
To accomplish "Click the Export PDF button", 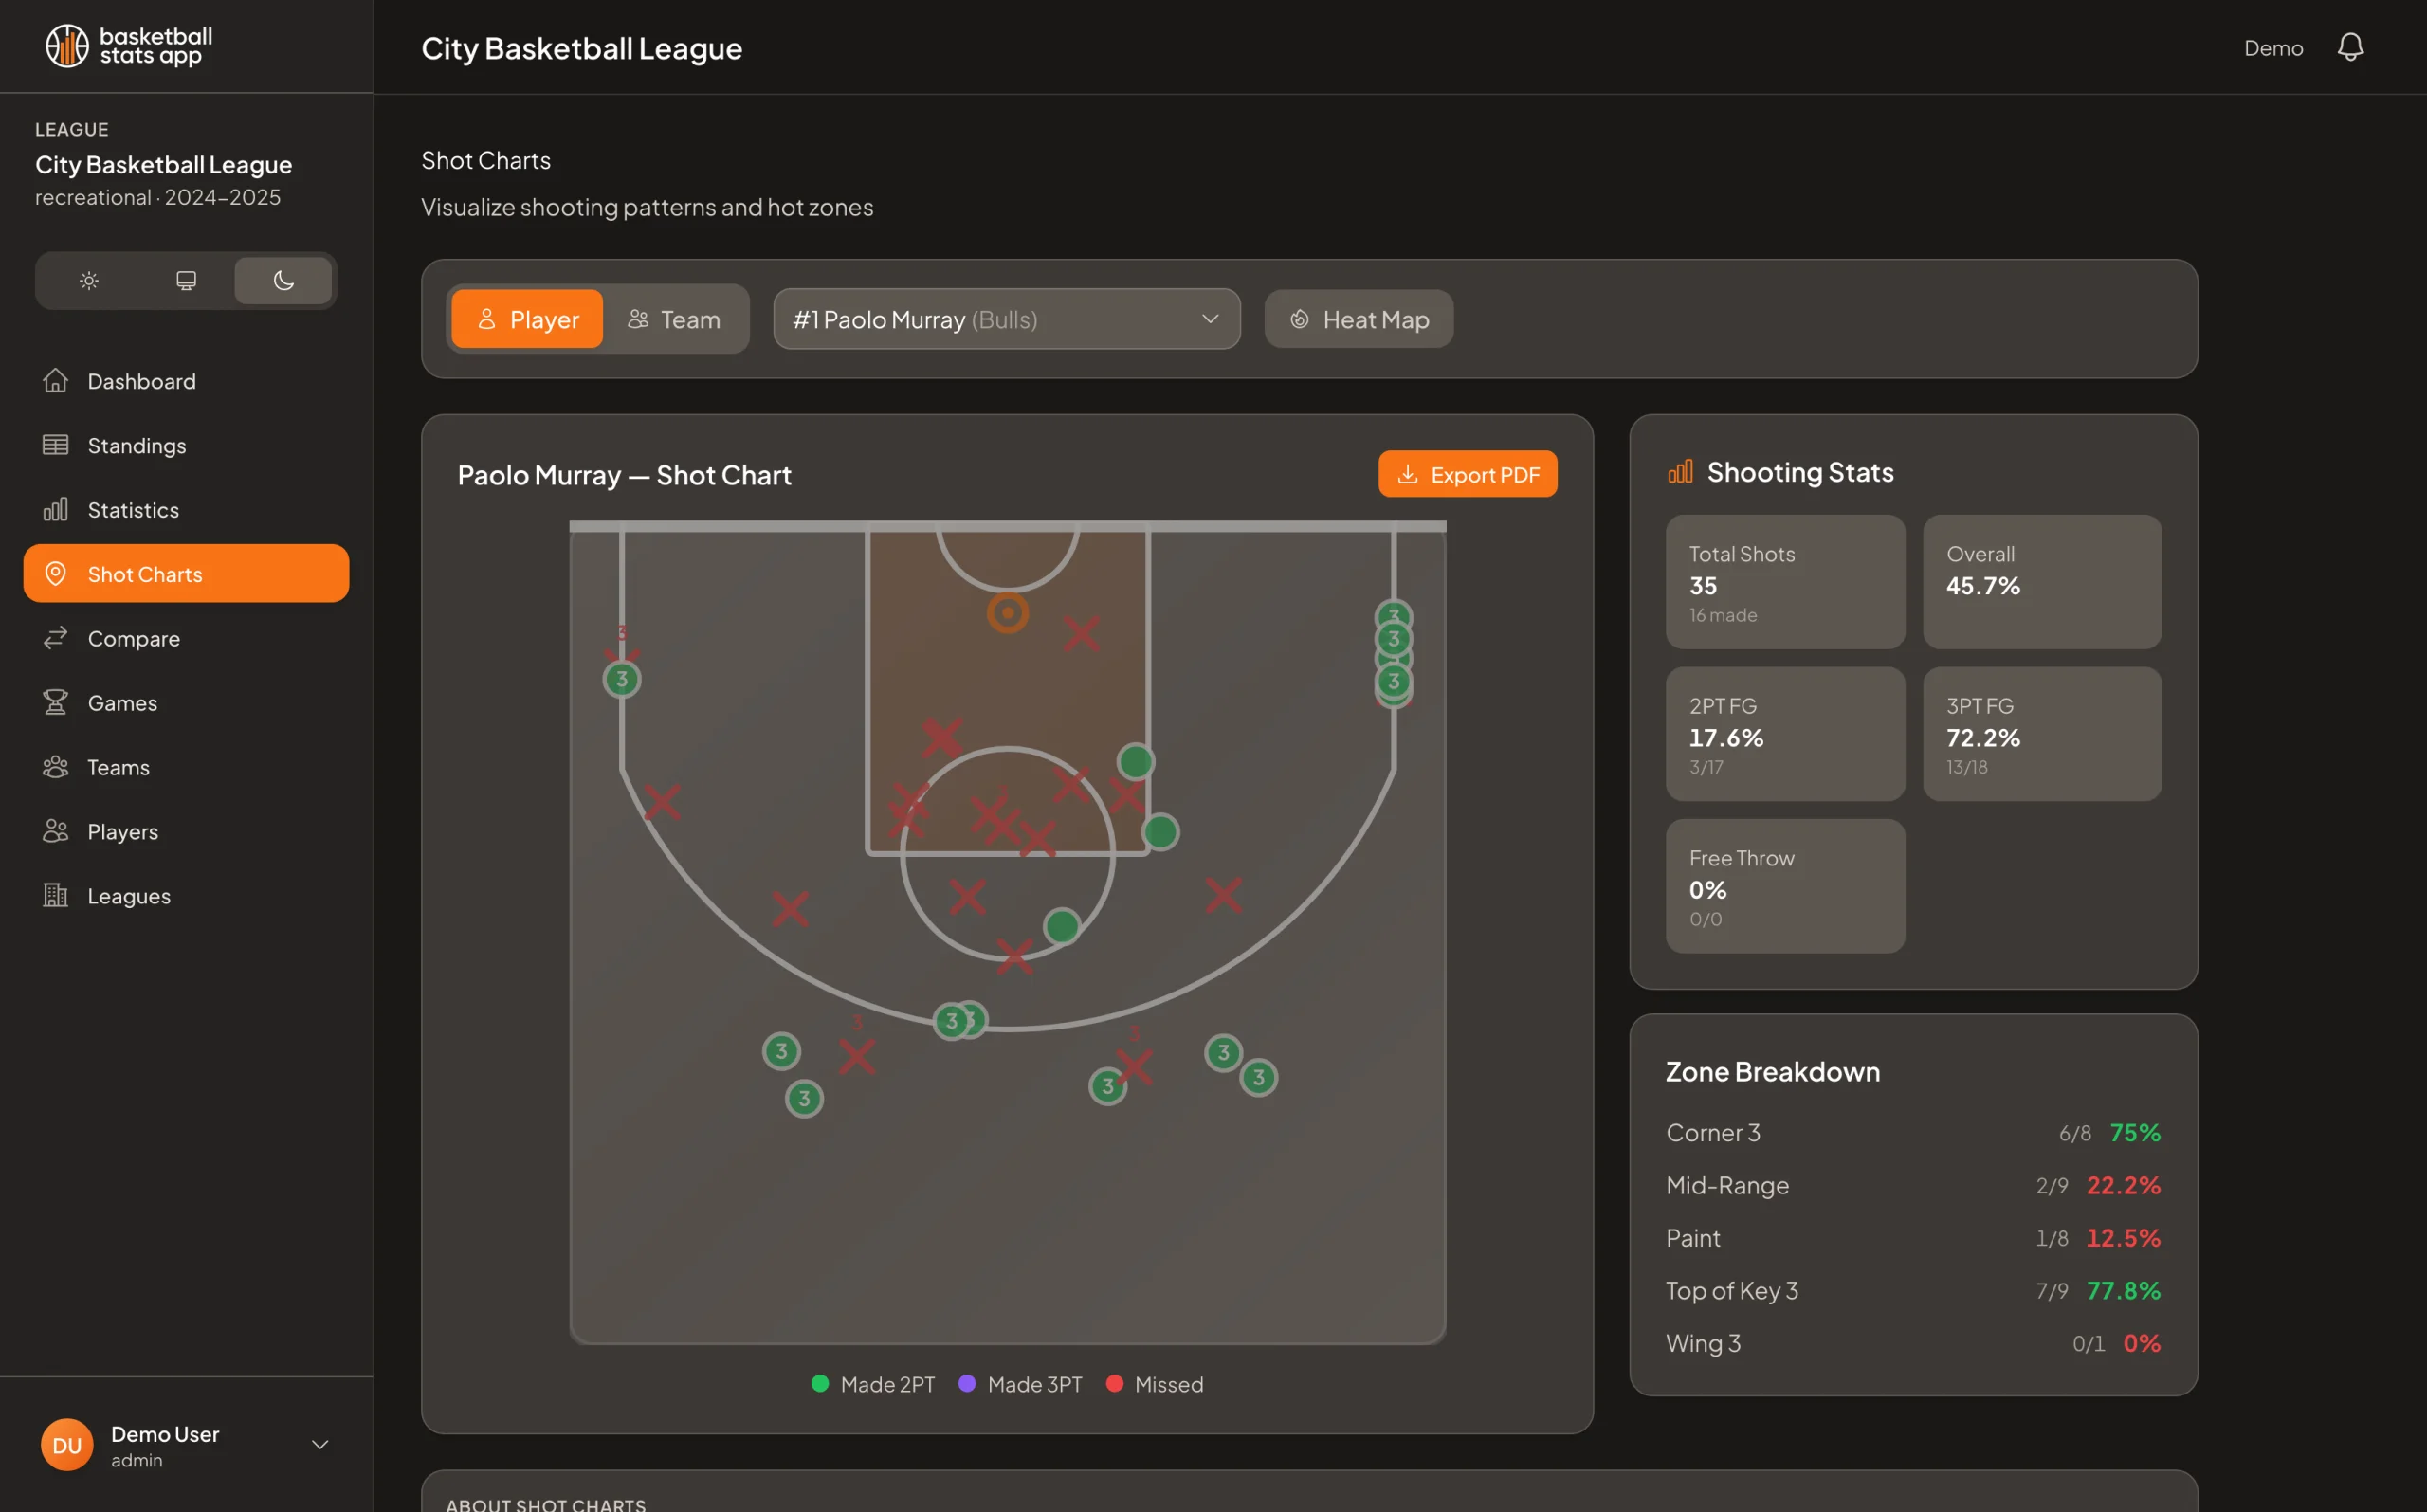I will [1467, 474].
